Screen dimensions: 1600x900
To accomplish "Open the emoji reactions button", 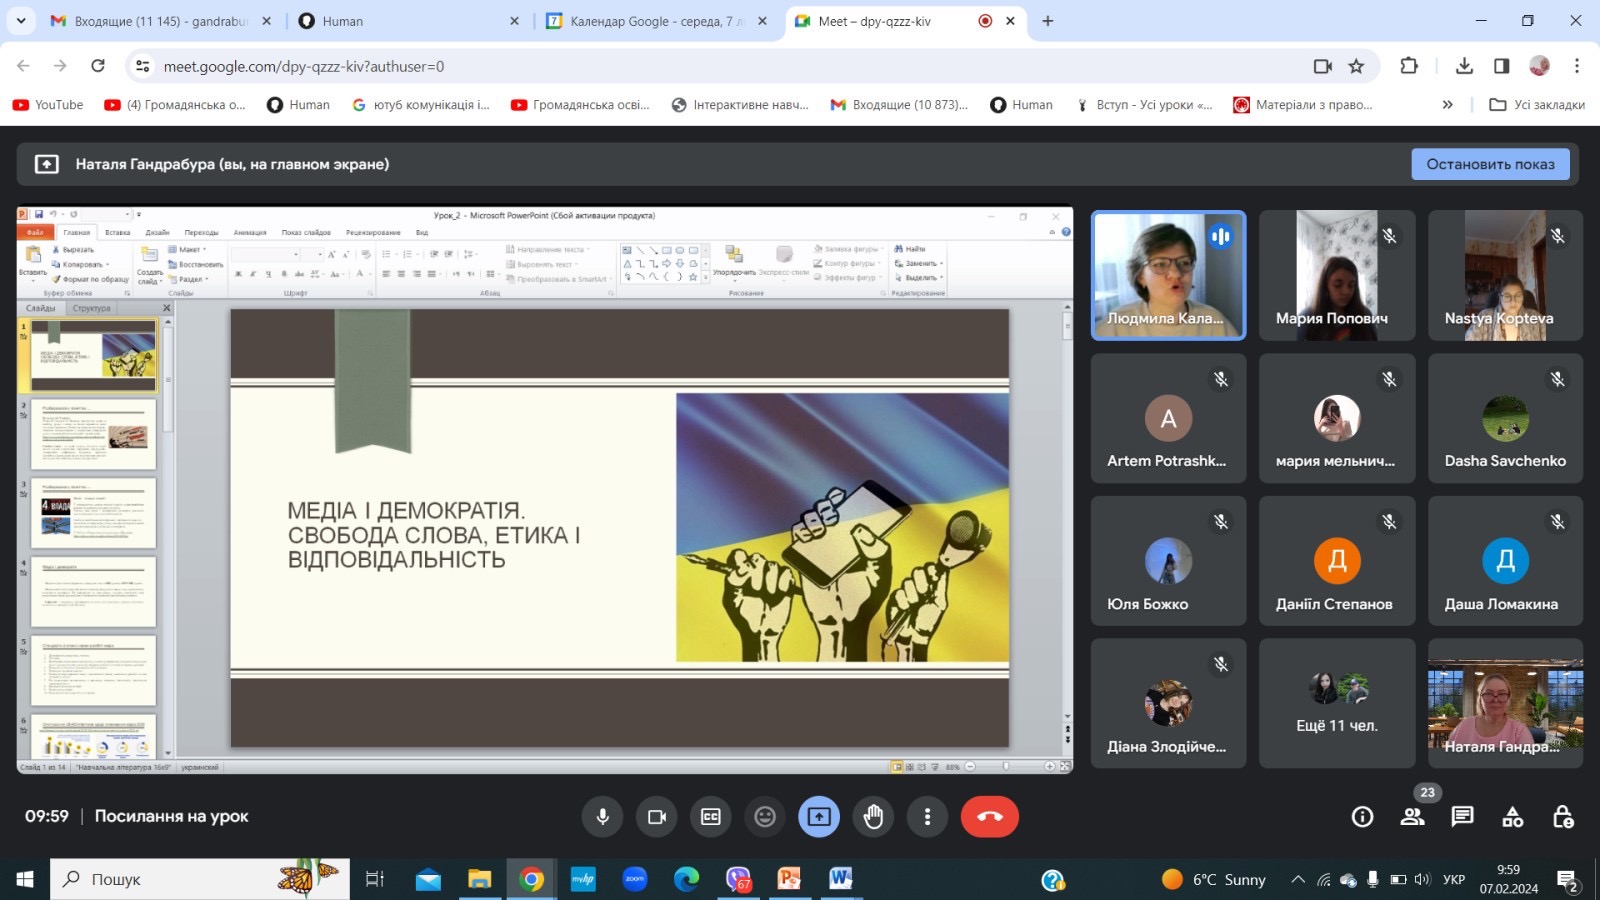I will point(765,817).
